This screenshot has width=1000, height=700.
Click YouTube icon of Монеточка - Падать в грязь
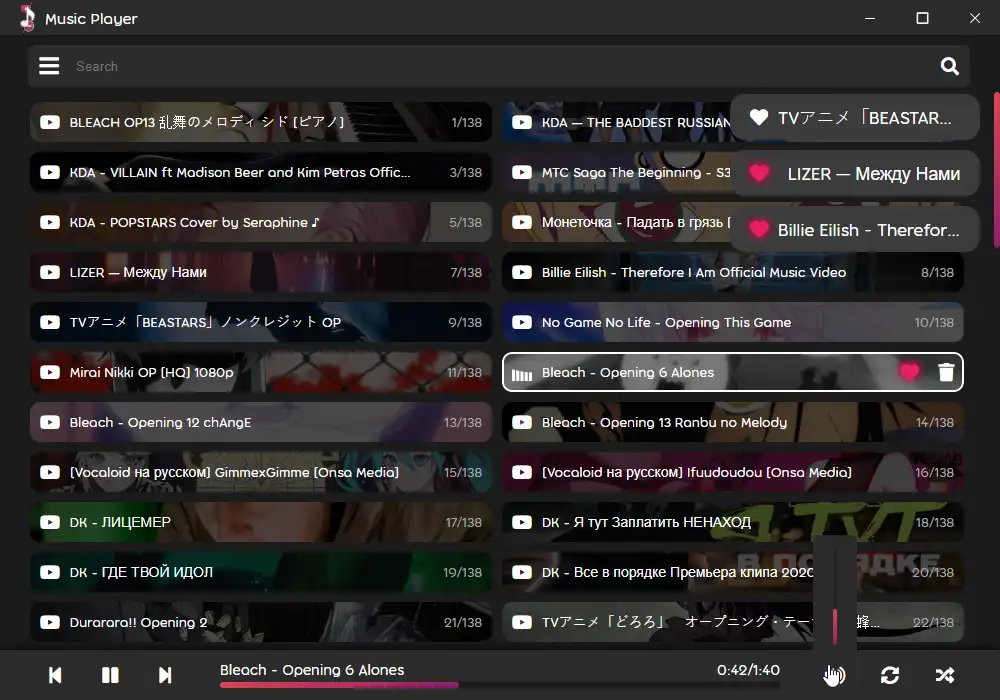pos(522,222)
